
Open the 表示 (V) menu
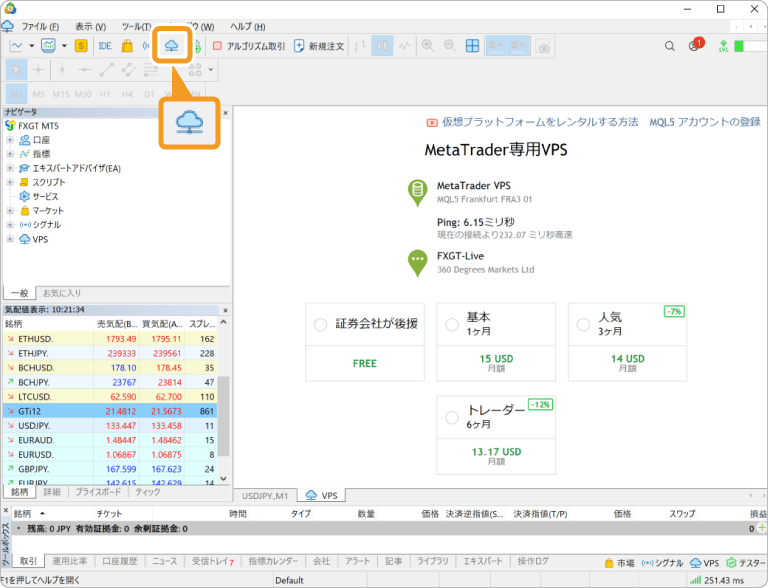[90, 26]
